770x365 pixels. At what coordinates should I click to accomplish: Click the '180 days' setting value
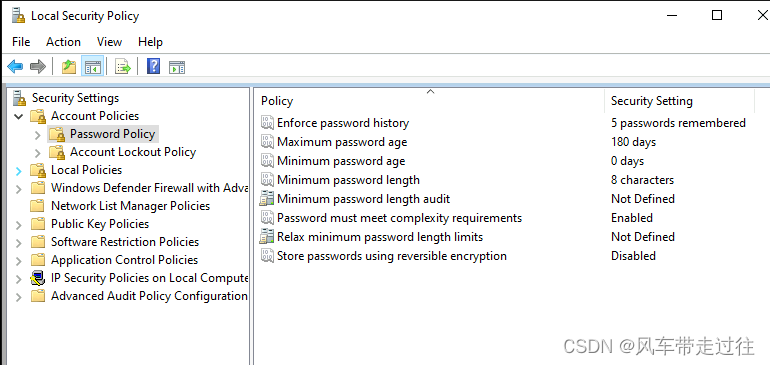tap(633, 142)
